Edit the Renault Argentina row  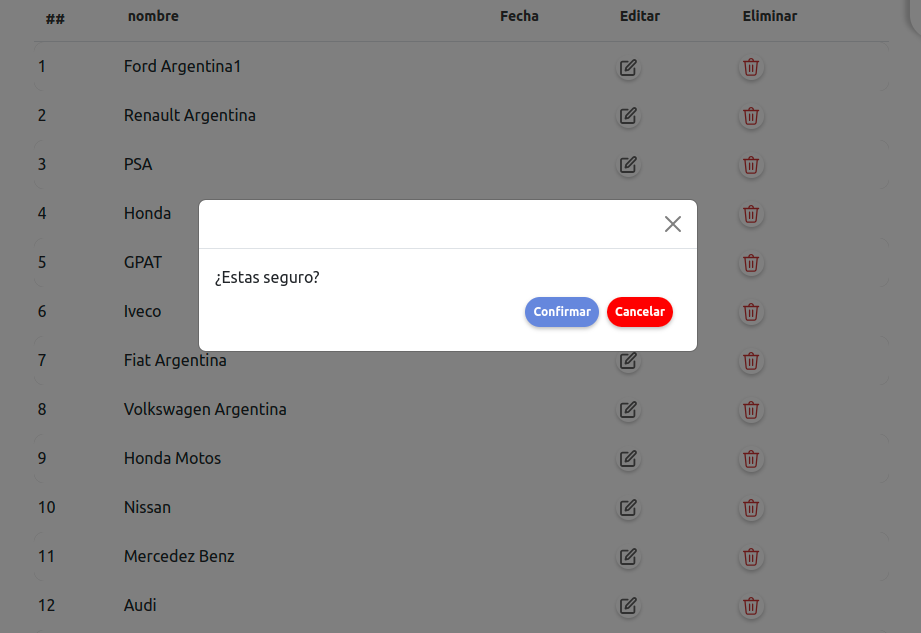point(628,116)
